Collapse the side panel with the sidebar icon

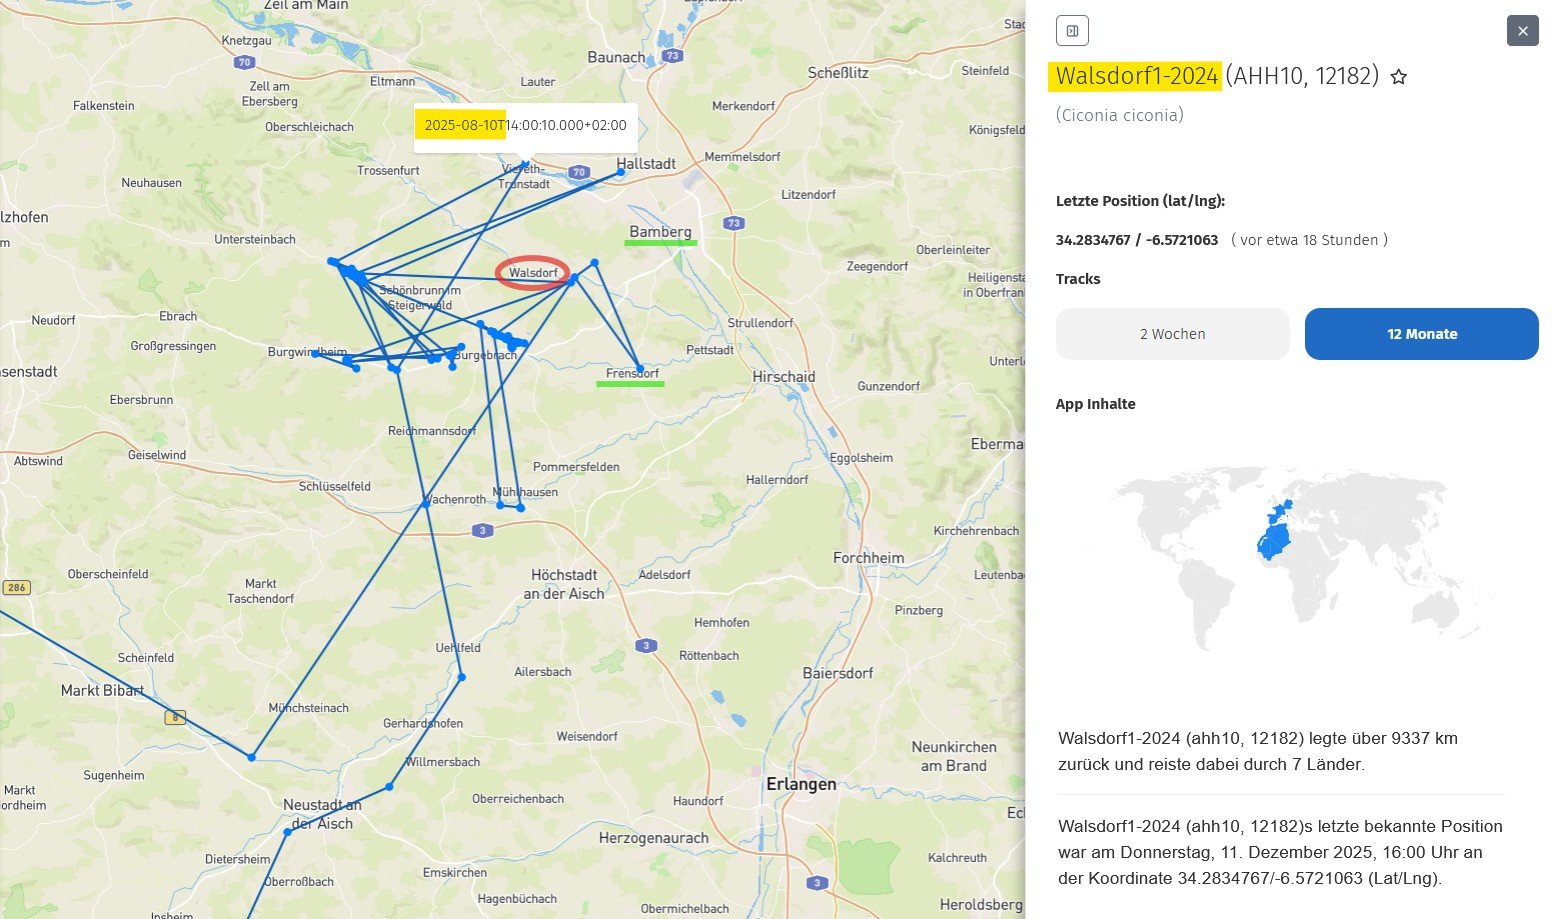point(1072,31)
